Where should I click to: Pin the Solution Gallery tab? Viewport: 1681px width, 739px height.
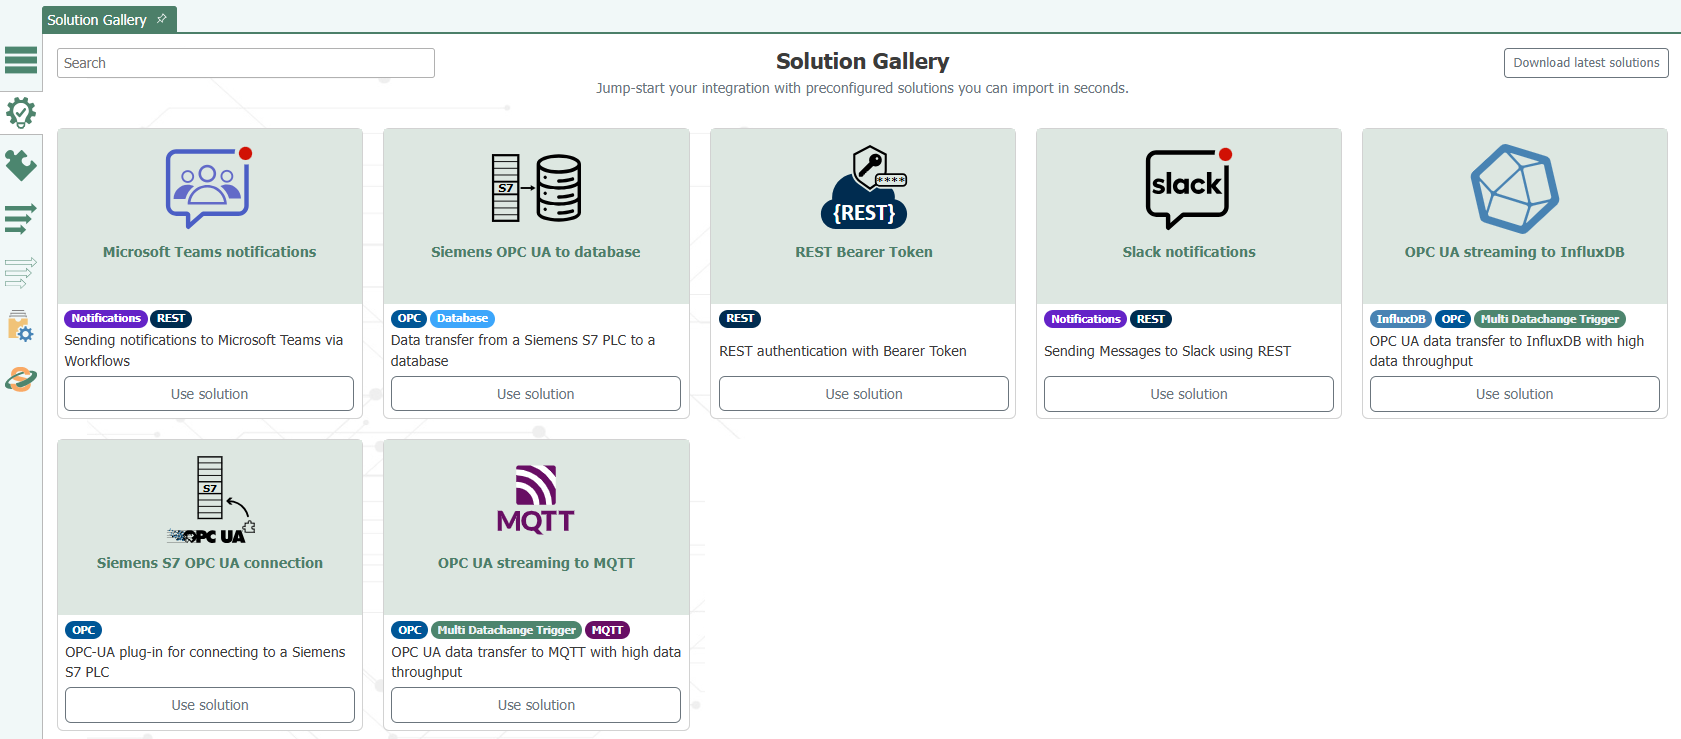point(162,19)
